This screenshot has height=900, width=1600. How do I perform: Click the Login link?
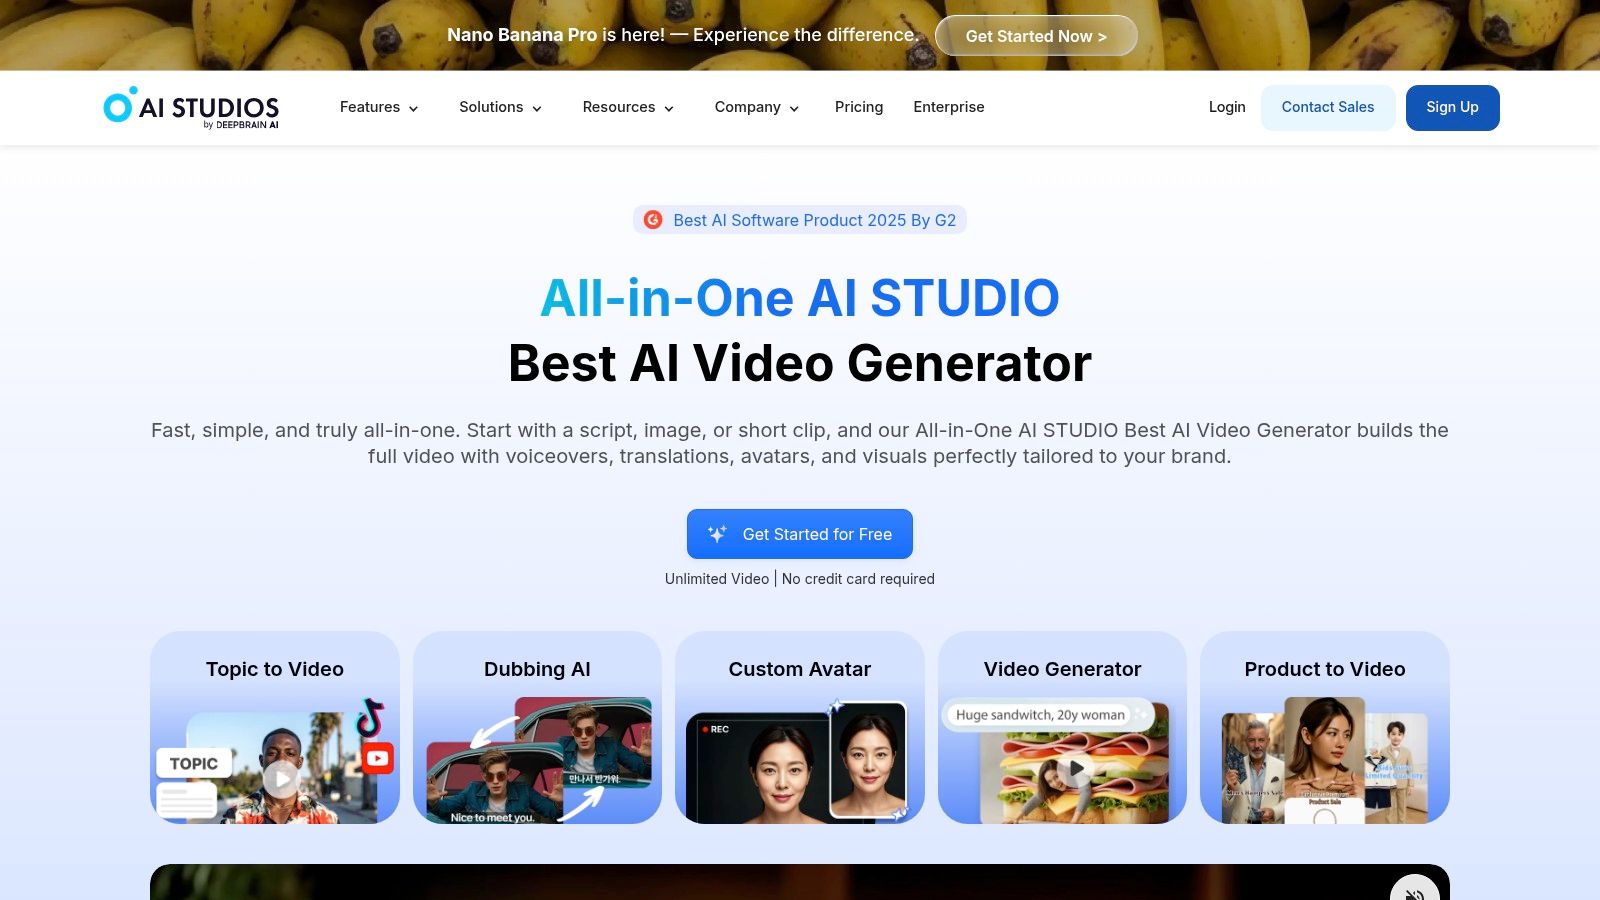pyautogui.click(x=1227, y=107)
